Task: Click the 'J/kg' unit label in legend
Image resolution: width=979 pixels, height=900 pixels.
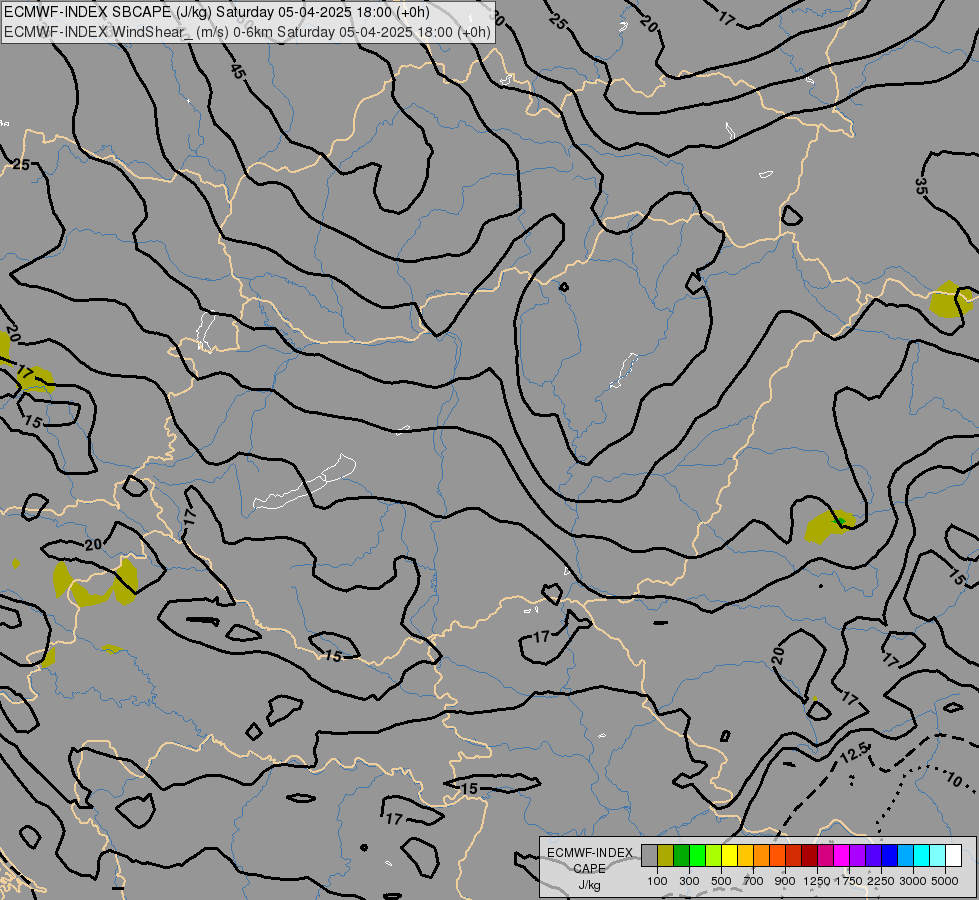Action: coord(589,886)
